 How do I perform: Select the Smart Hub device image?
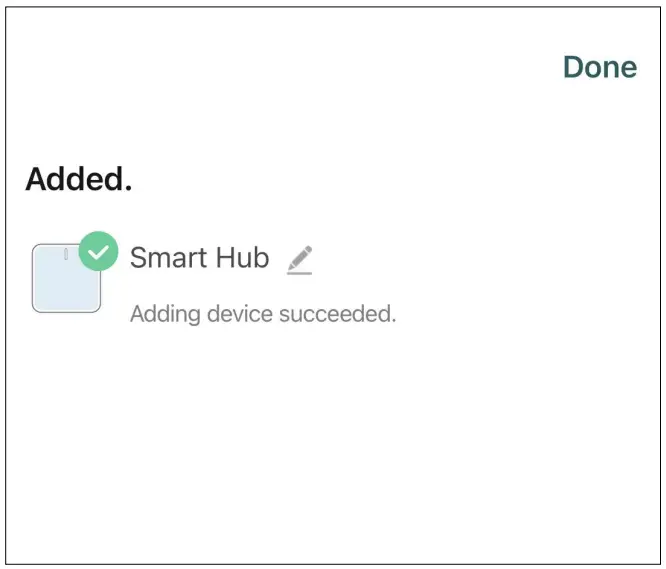pyautogui.click(x=66, y=280)
